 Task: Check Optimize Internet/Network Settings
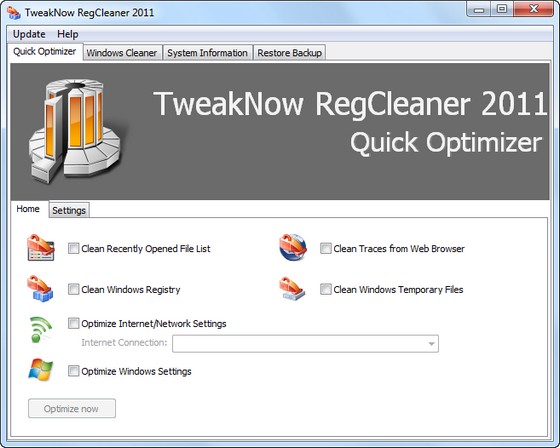click(73, 323)
